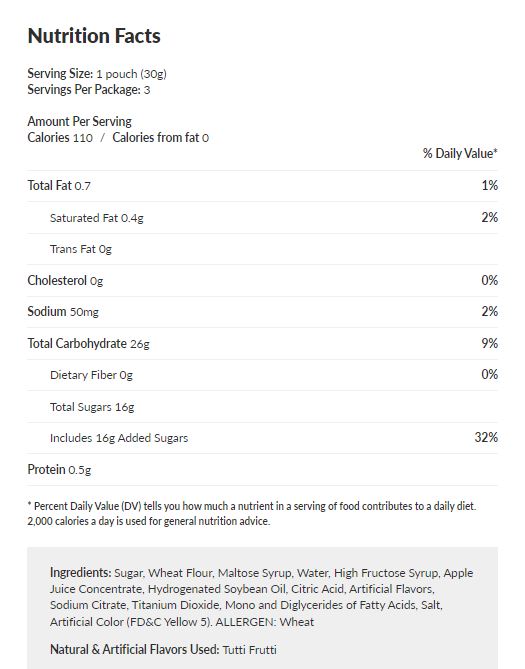This screenshot has height=669, width=525.
Task: Click the Total Carbohydrate 26g row
Action: tap(262, 343)
